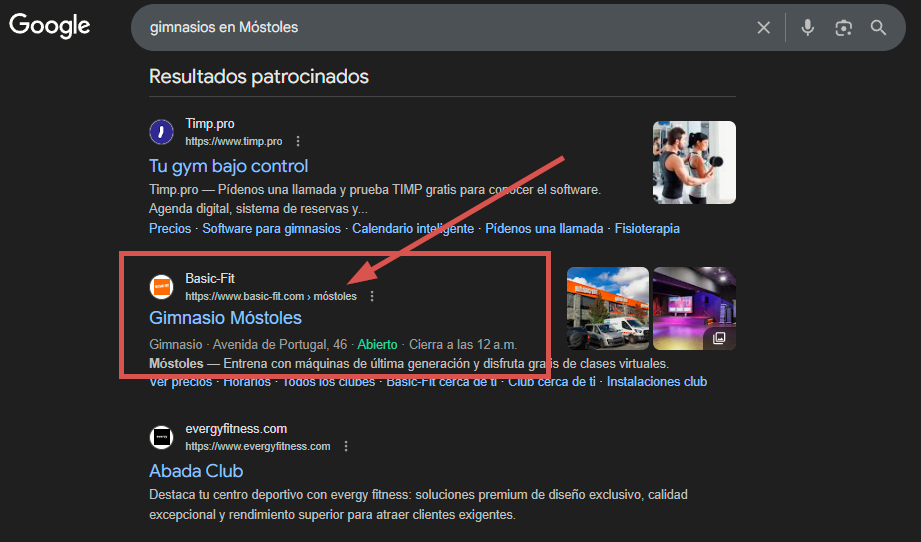Viewport: 921px width, 542px height.
Task: Click the Google logo
Action: point(49,26)
